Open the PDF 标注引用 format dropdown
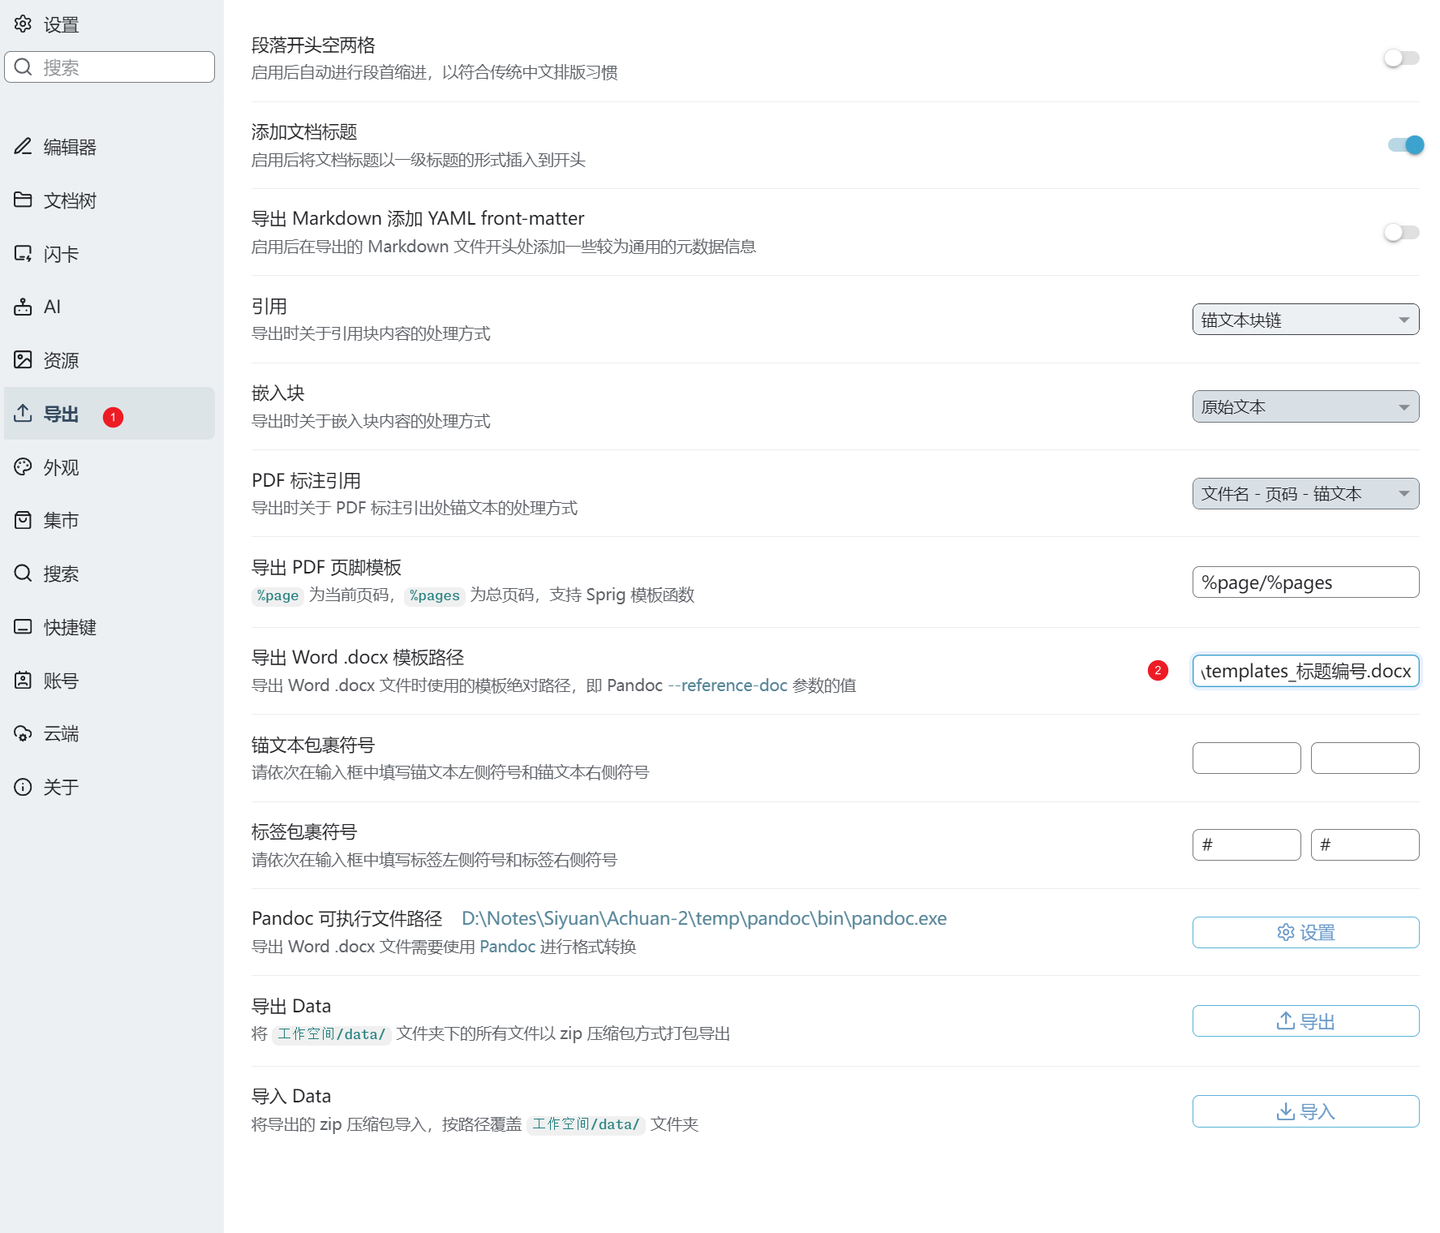1440x1233 pixels. [x=1305, y=493]
